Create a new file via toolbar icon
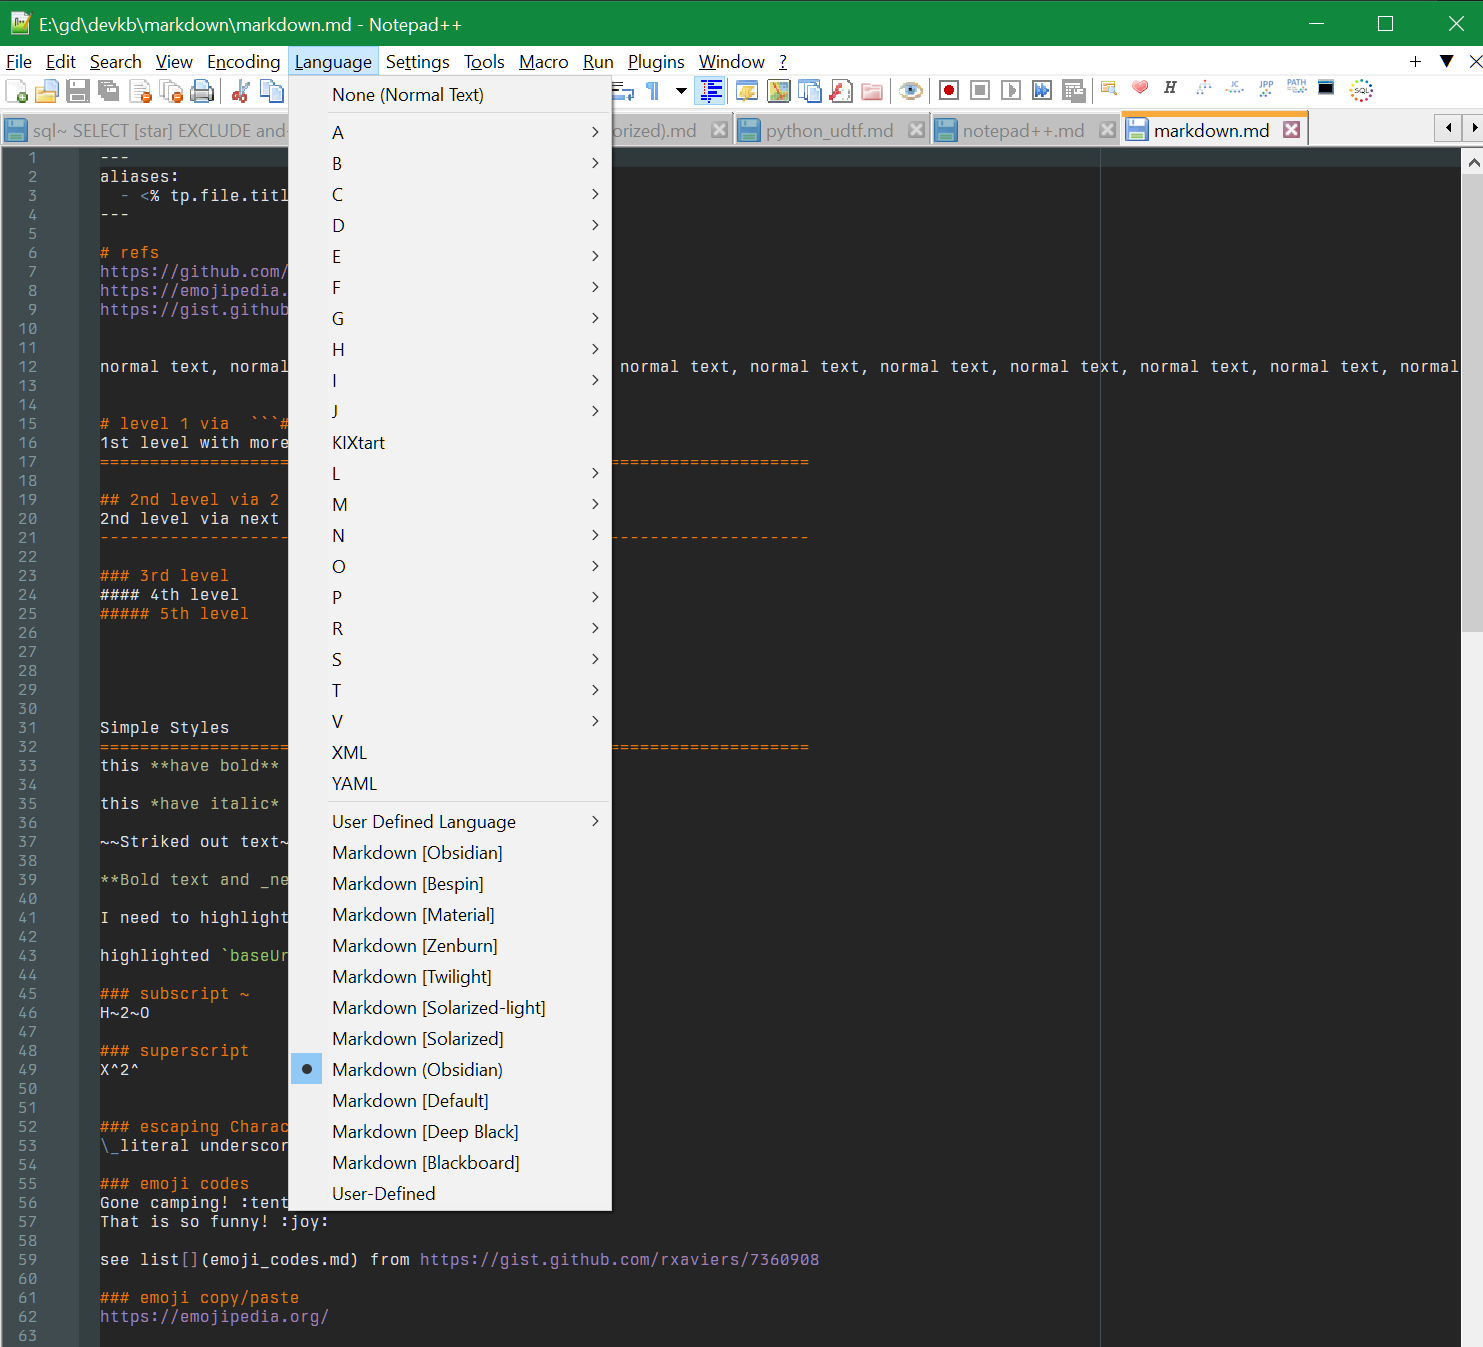The image size is (1483, 1347). 17,91
